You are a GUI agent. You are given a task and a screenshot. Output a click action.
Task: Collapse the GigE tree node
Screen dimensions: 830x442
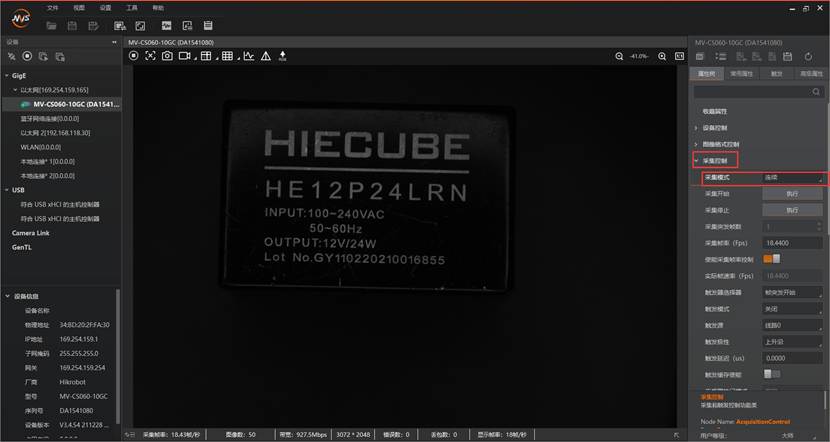pos(7,76)
